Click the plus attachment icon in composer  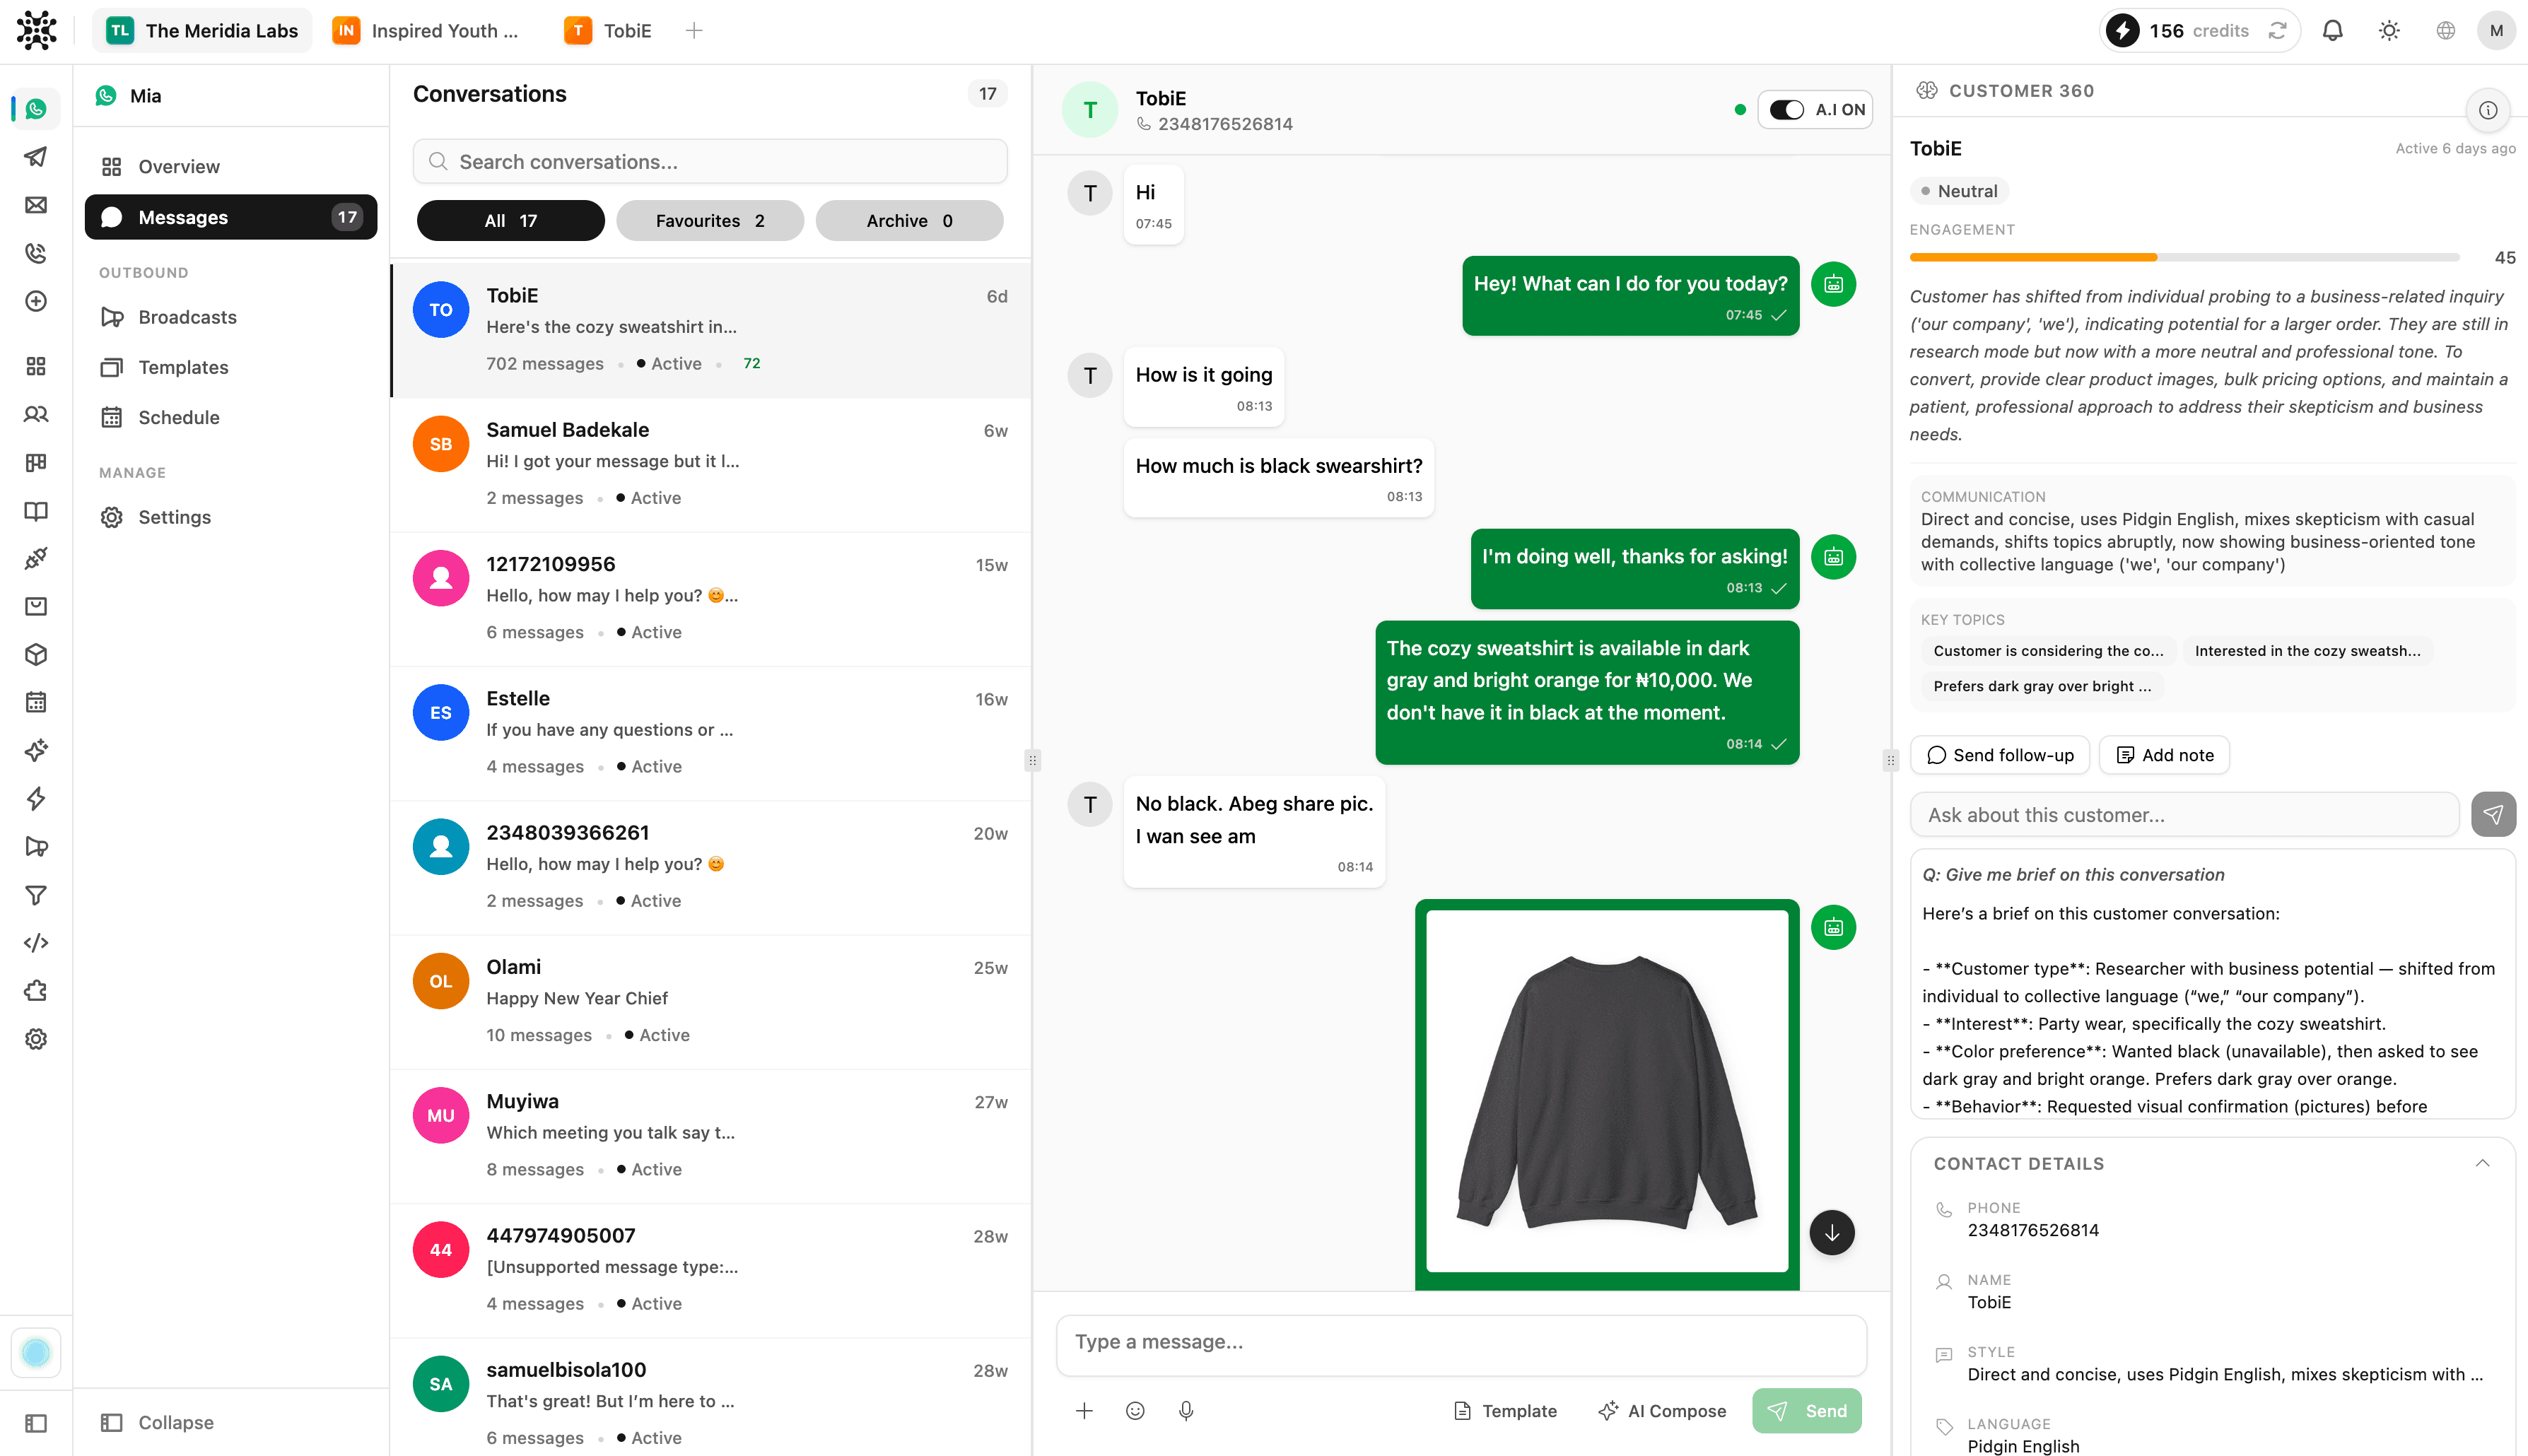point(1084,1411)
